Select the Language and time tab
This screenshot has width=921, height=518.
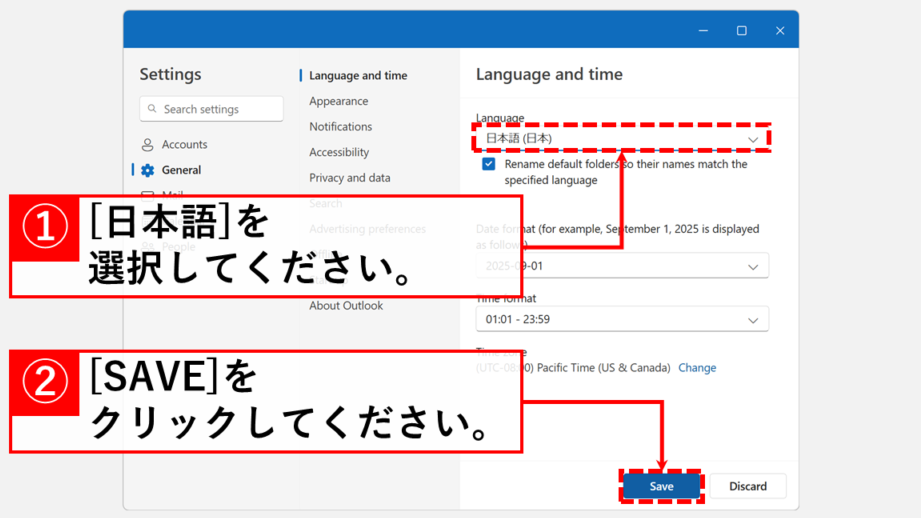(357, 76)
